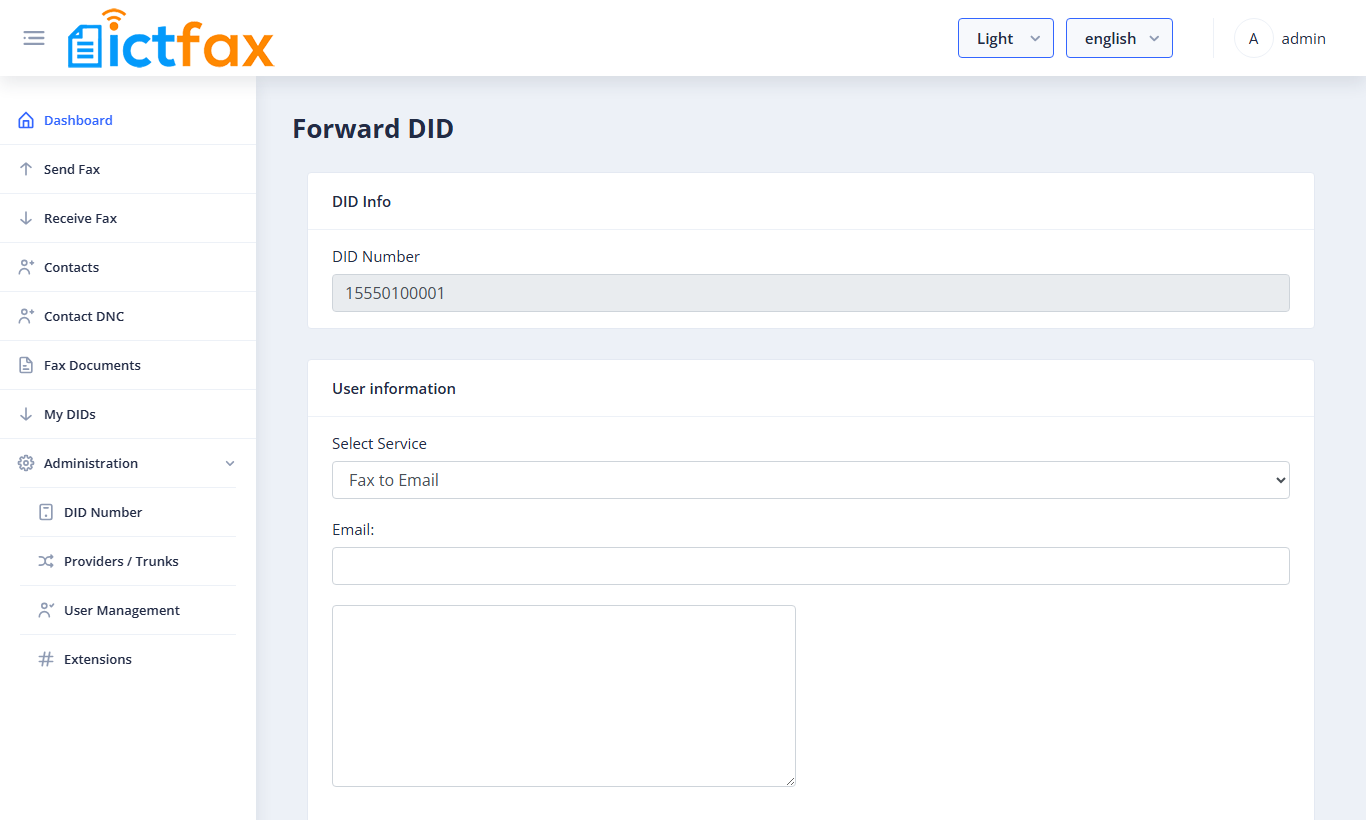
Task: Toggle the hamburger sidebar menu icon
Action: tap(34, 38)
